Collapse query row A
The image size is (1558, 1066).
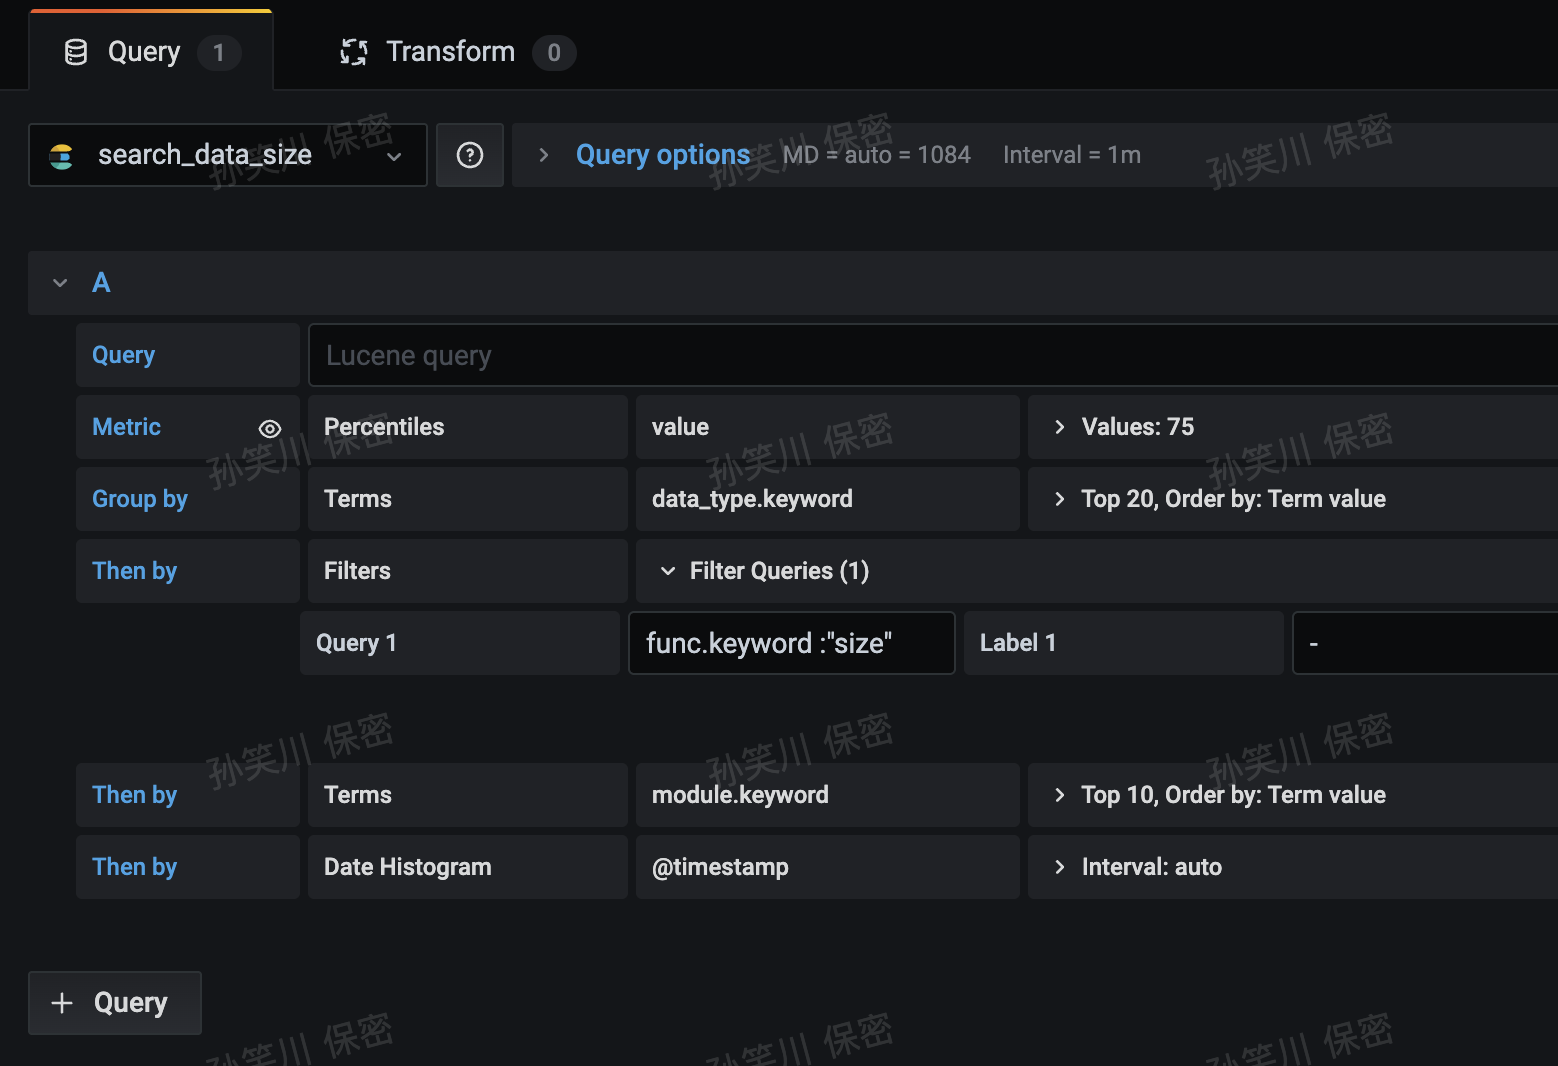(x=60, y=283)
